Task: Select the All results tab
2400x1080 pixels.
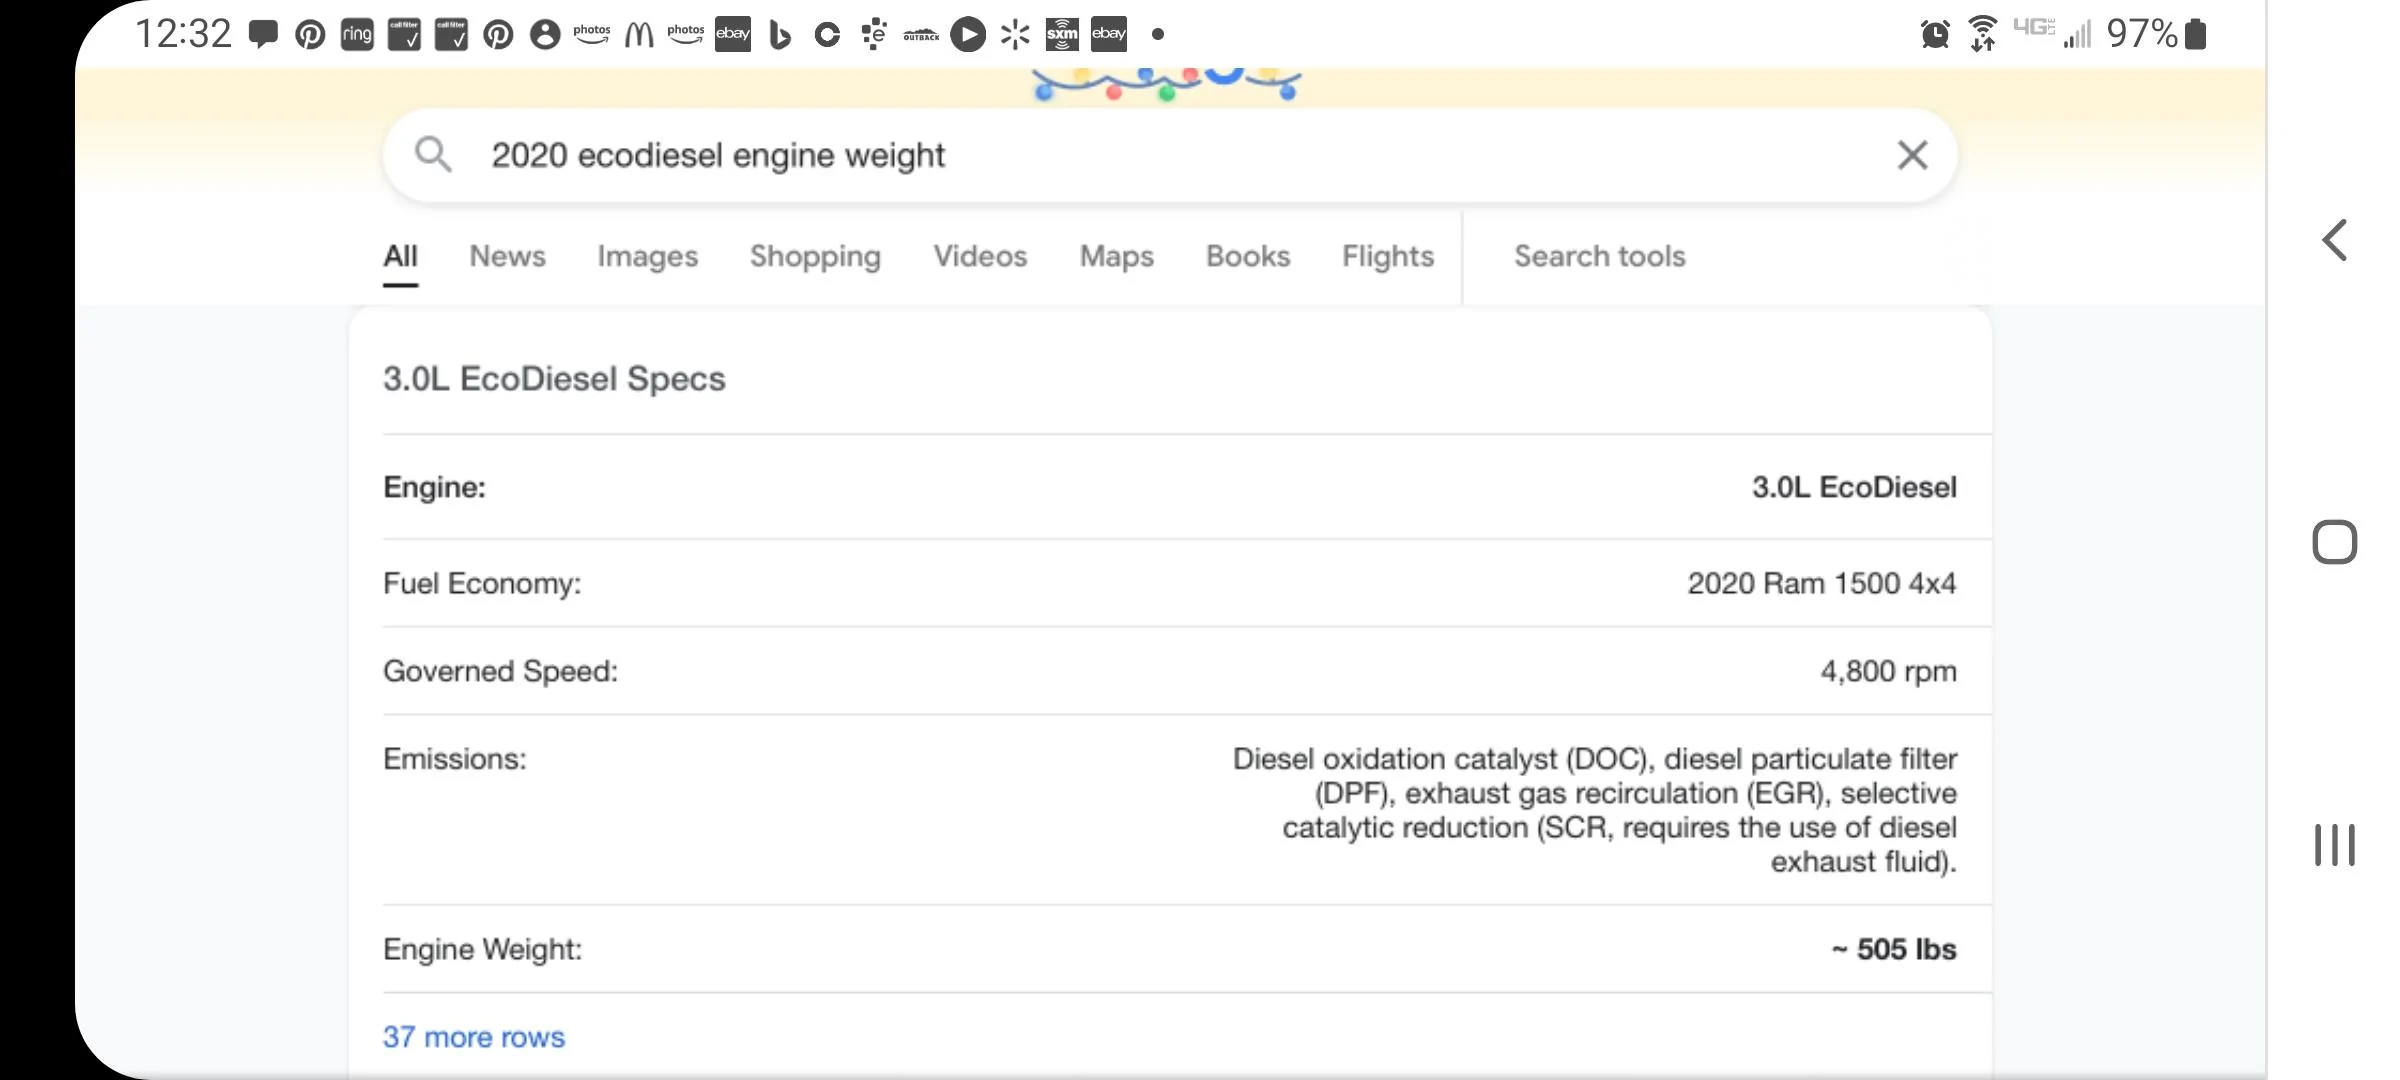Action: pos(400,256)
